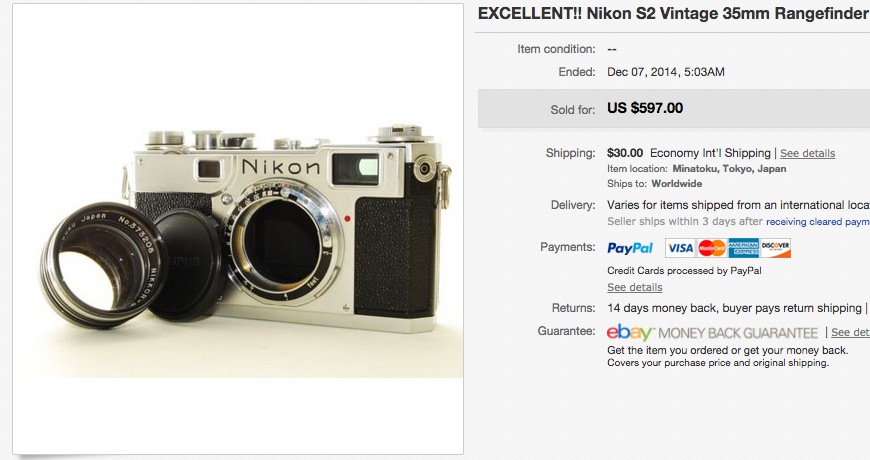The height and width of the screenshot is (460, 870).
Task: Open See details link beside Money Back Guarantee
Action: pos(850,332)
